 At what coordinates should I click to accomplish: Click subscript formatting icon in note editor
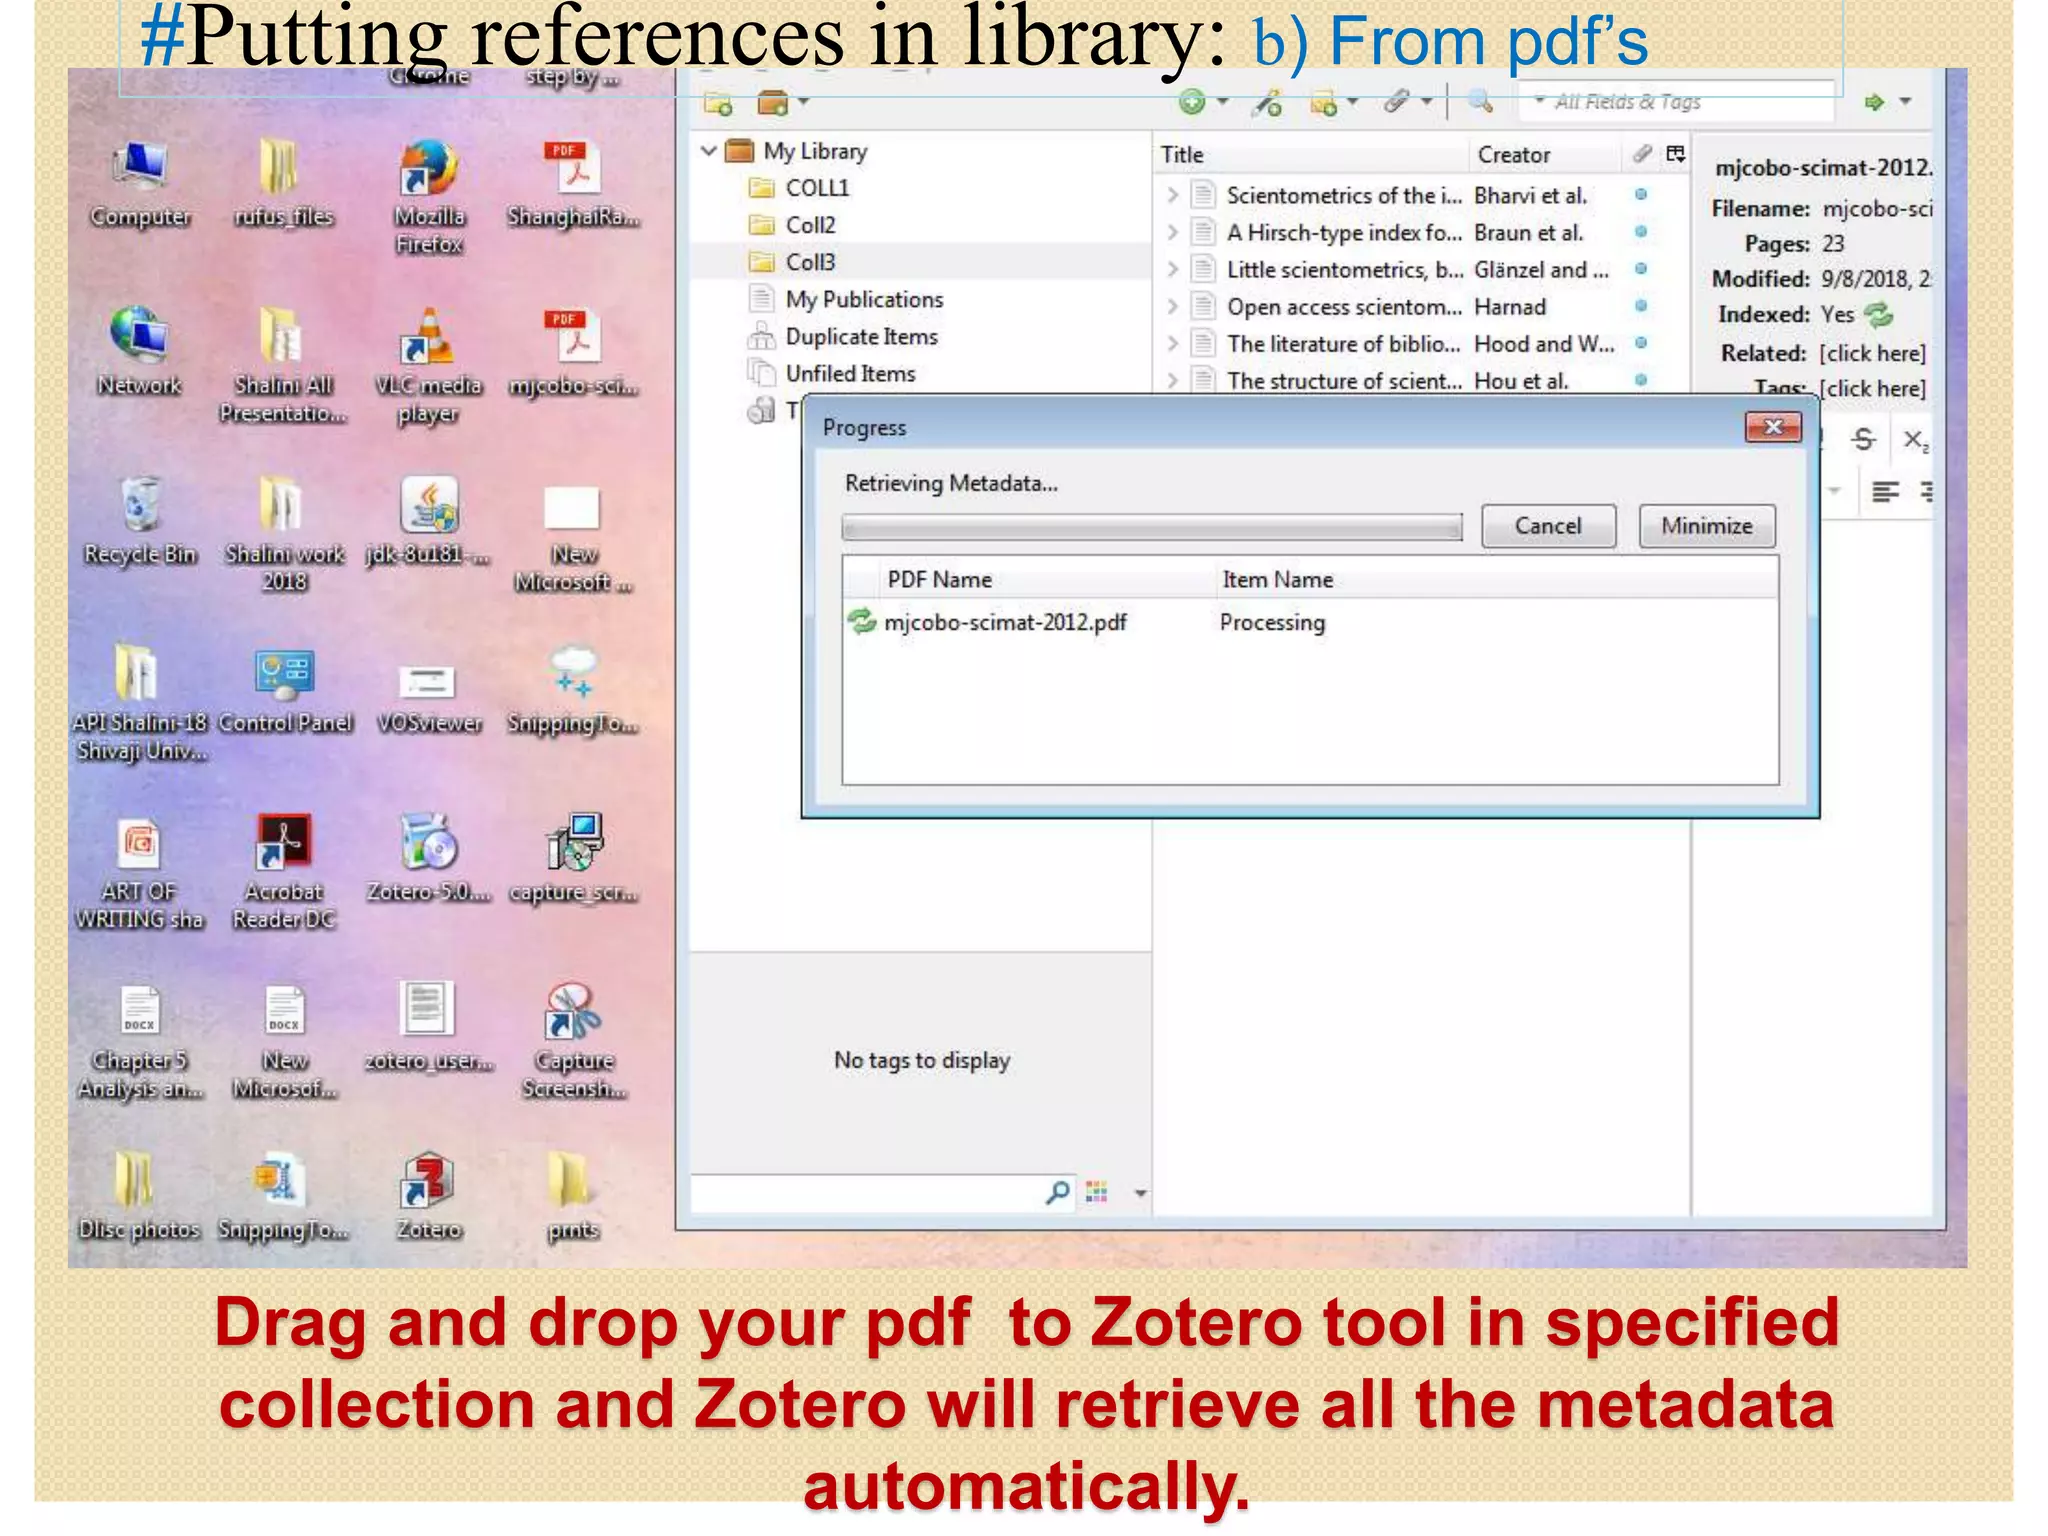point(1915,440)
